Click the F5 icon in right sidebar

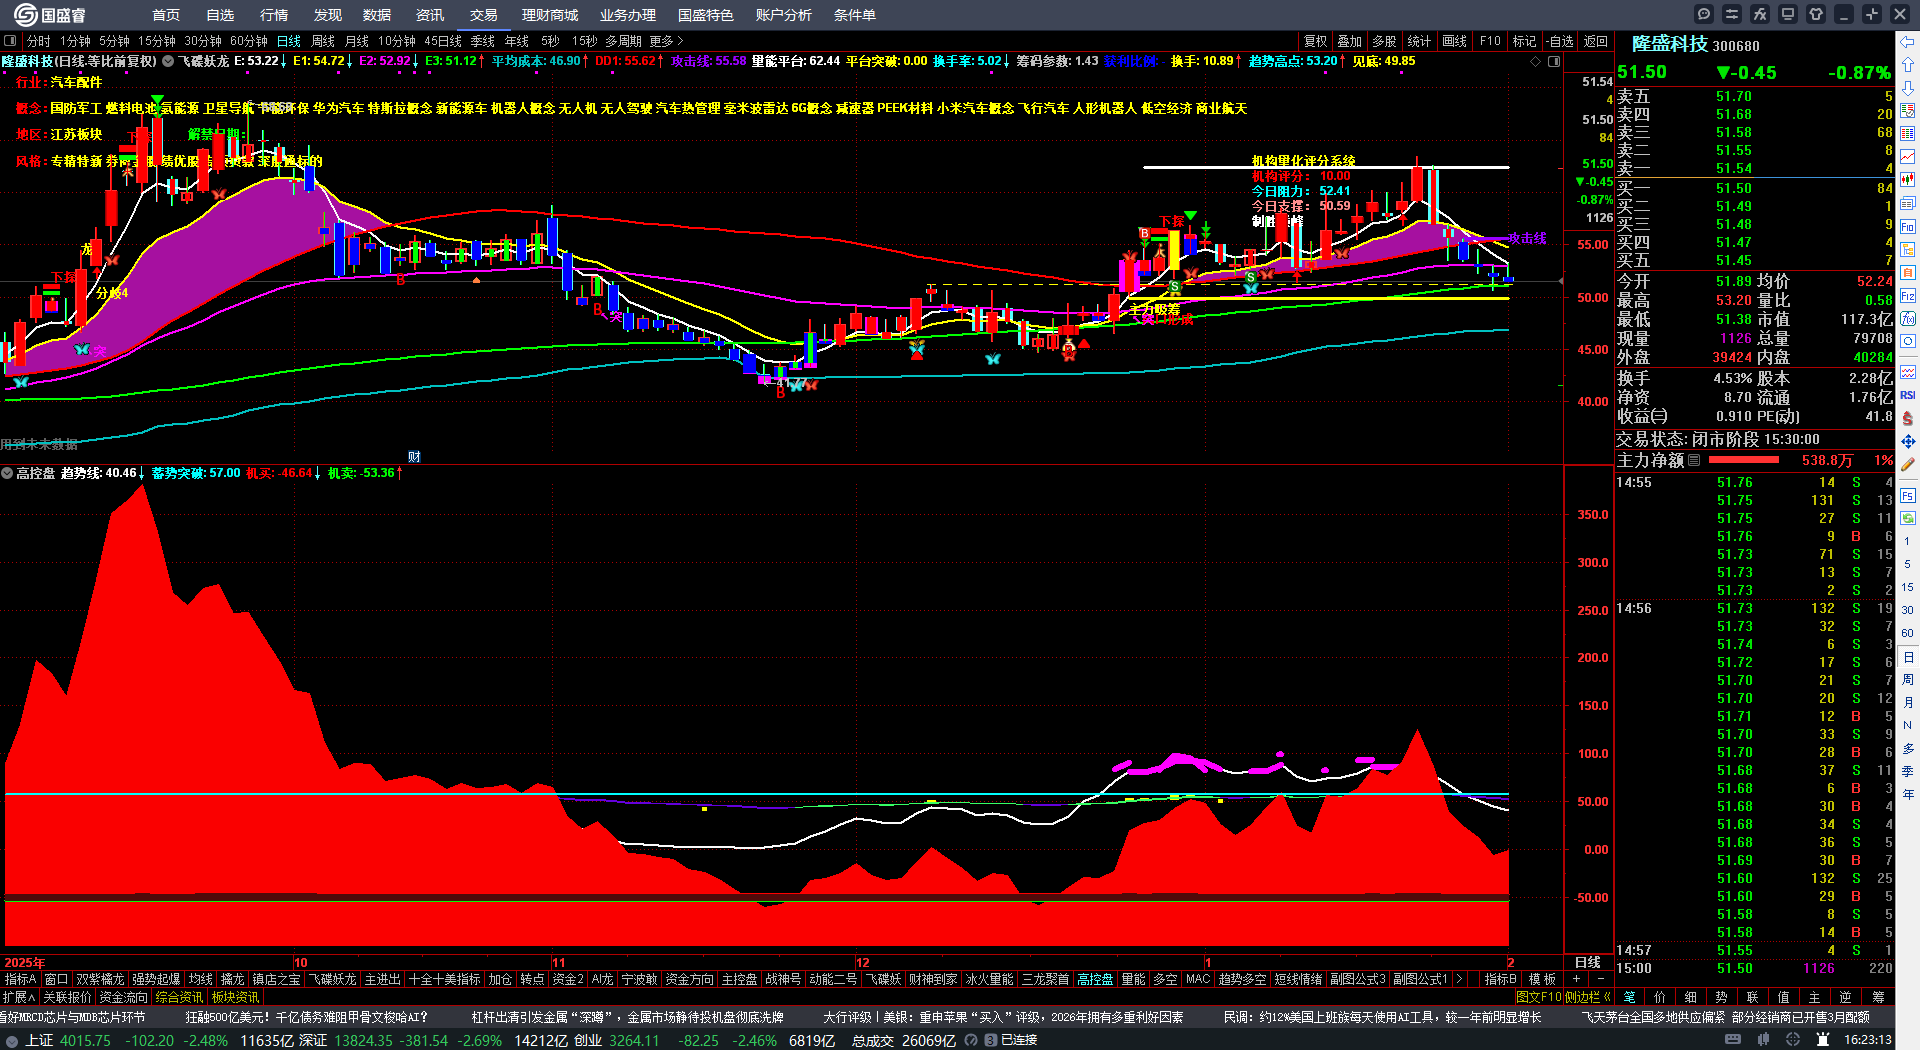[x=1908, y=495]
